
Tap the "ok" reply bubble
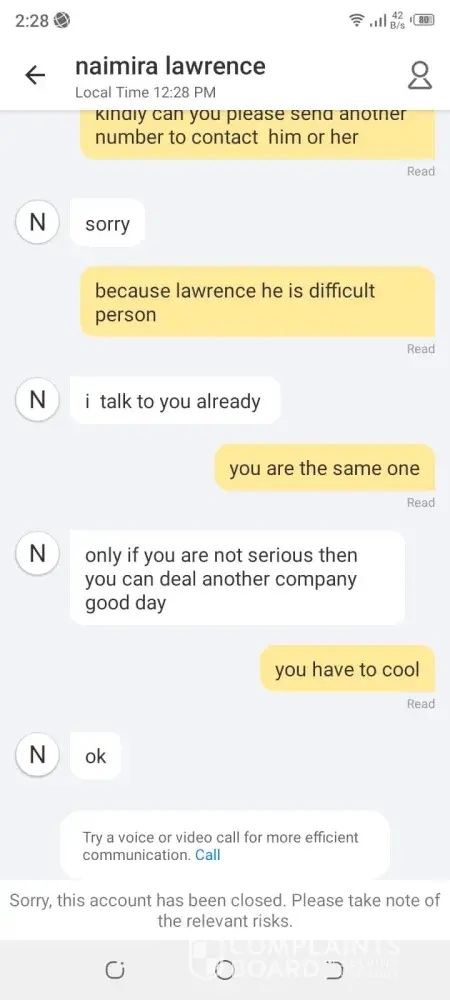[96, 756]
